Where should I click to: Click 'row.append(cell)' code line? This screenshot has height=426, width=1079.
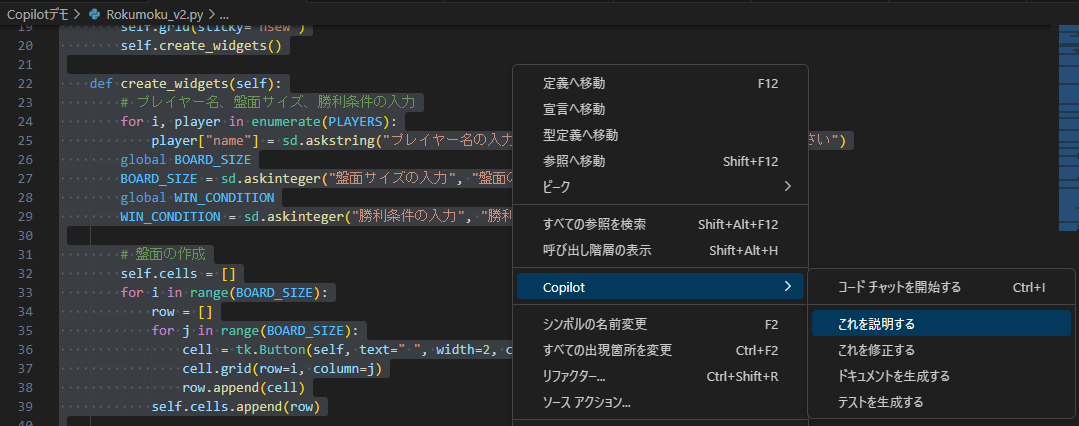[244, 387]
